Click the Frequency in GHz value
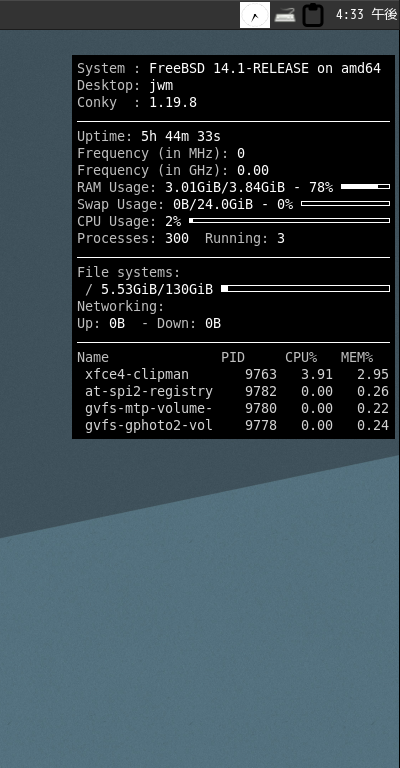 pos(253,170)
